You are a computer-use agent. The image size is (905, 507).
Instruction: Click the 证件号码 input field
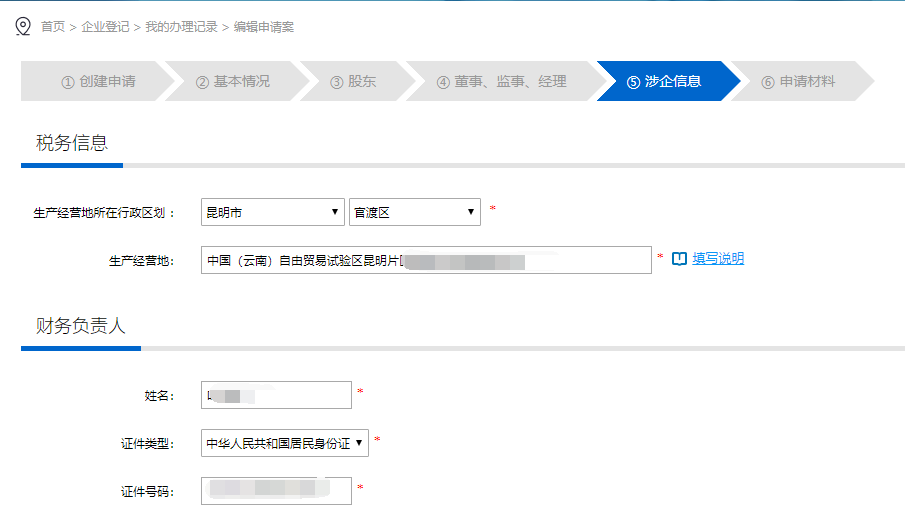[276, 491]
